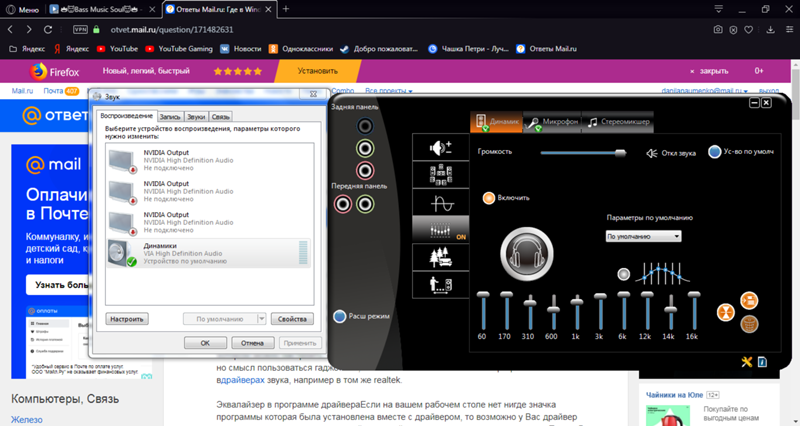Click OK in the Sound dialog
This screenshot has width=800, height=426.
coord(205,343)
